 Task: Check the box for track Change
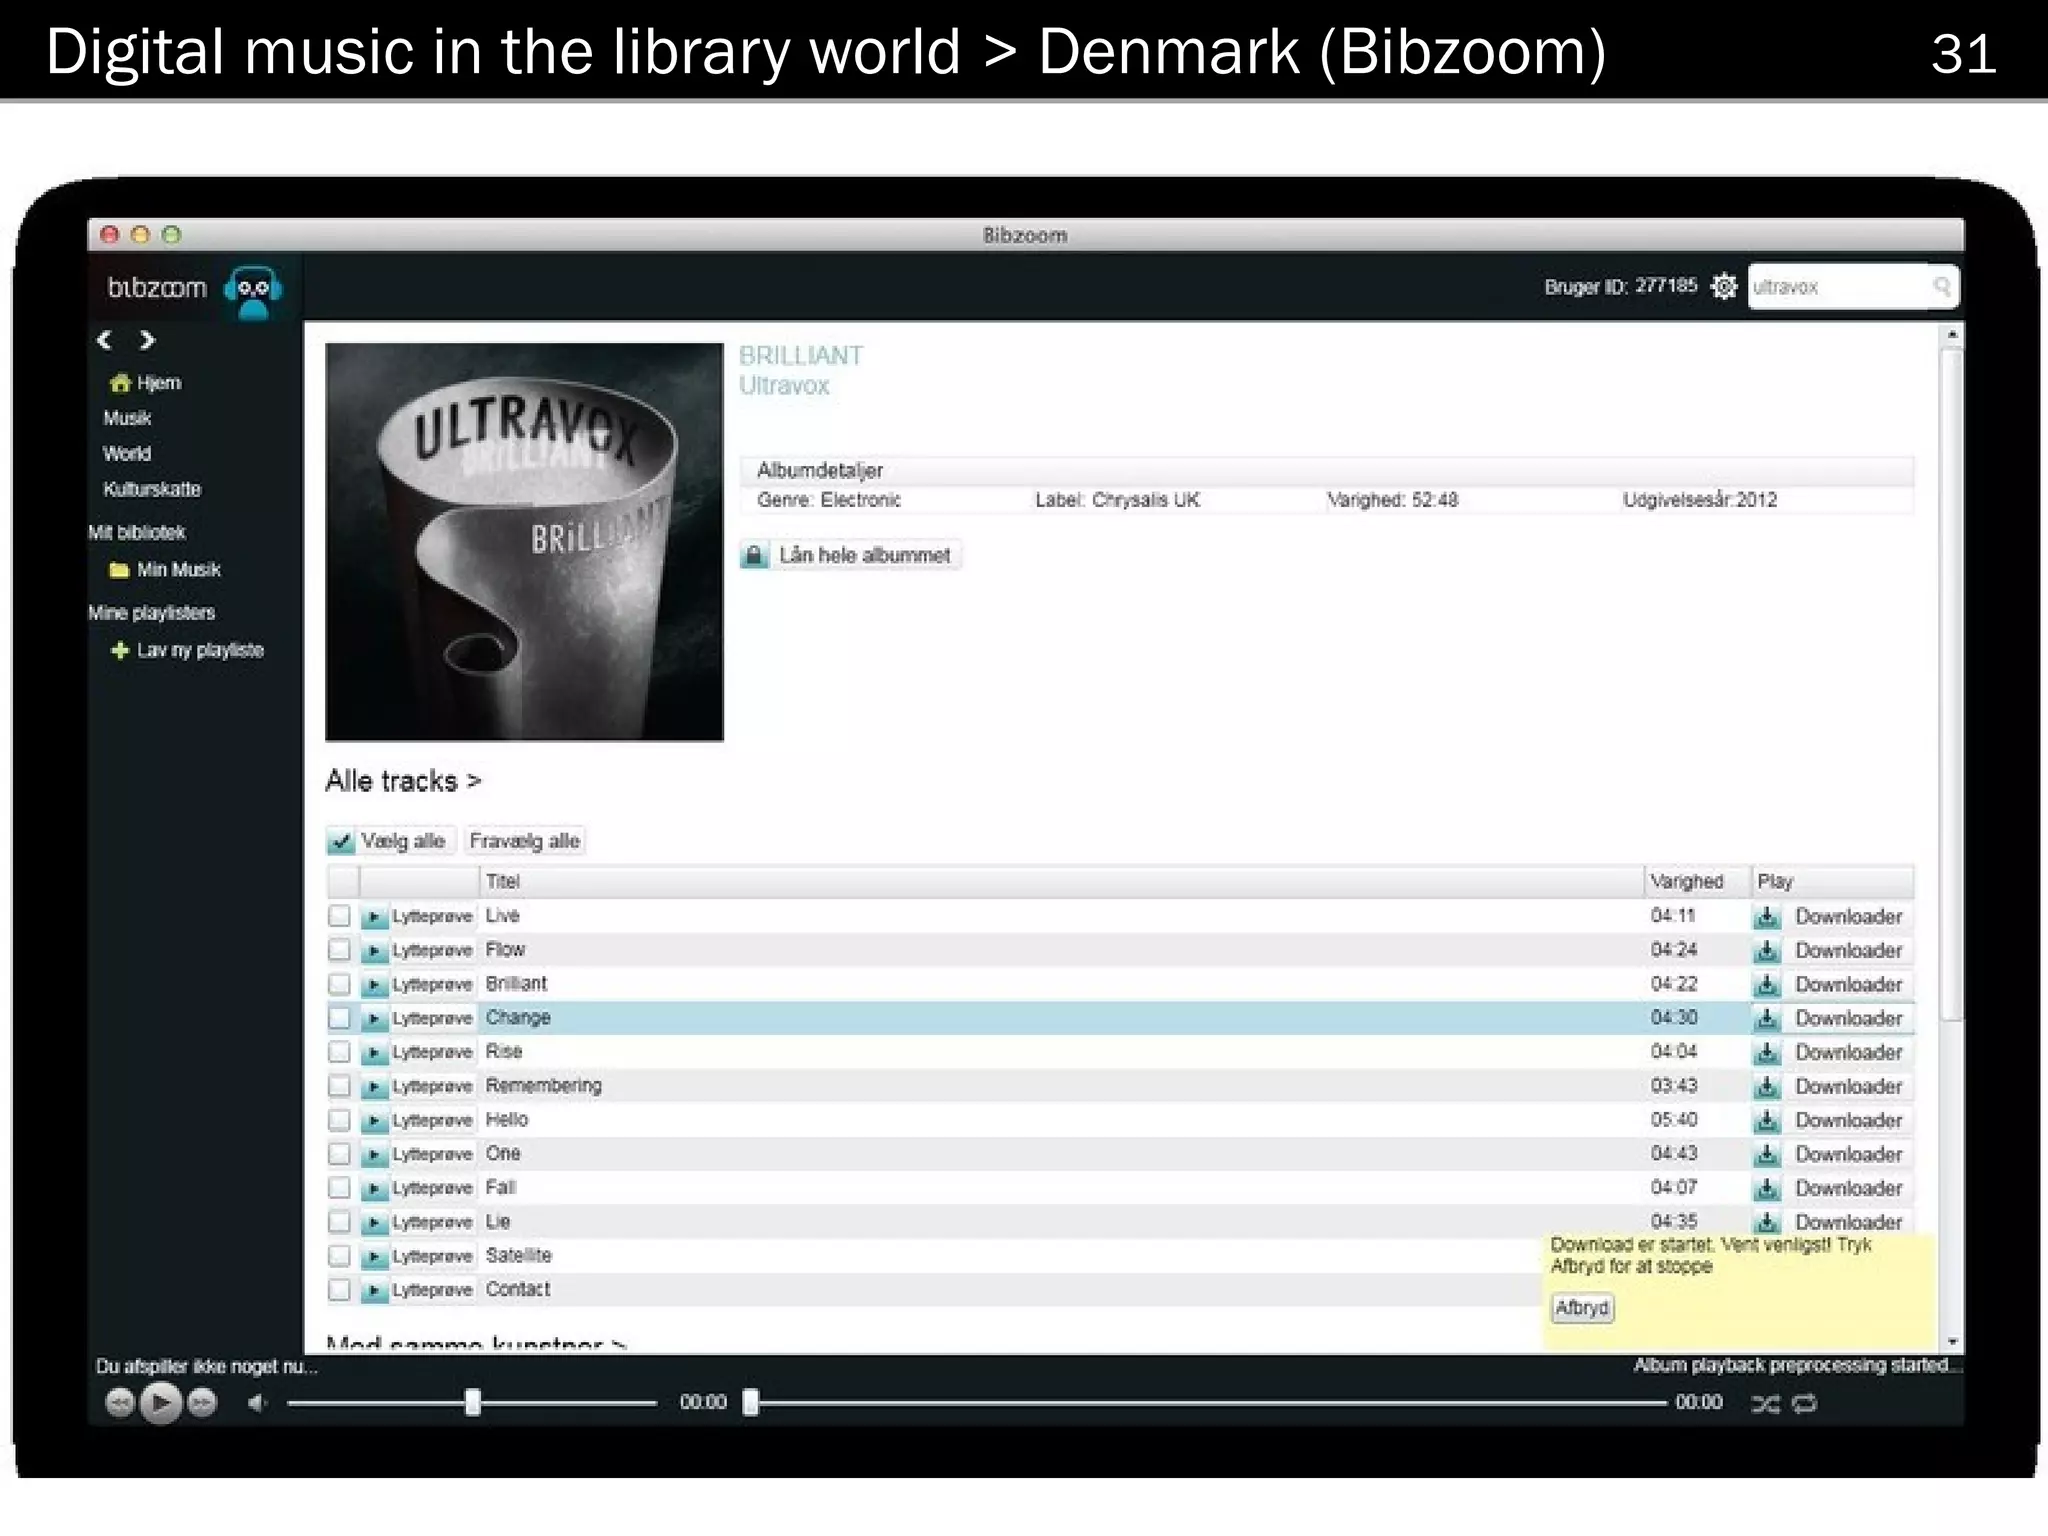tap(340, 1018)
